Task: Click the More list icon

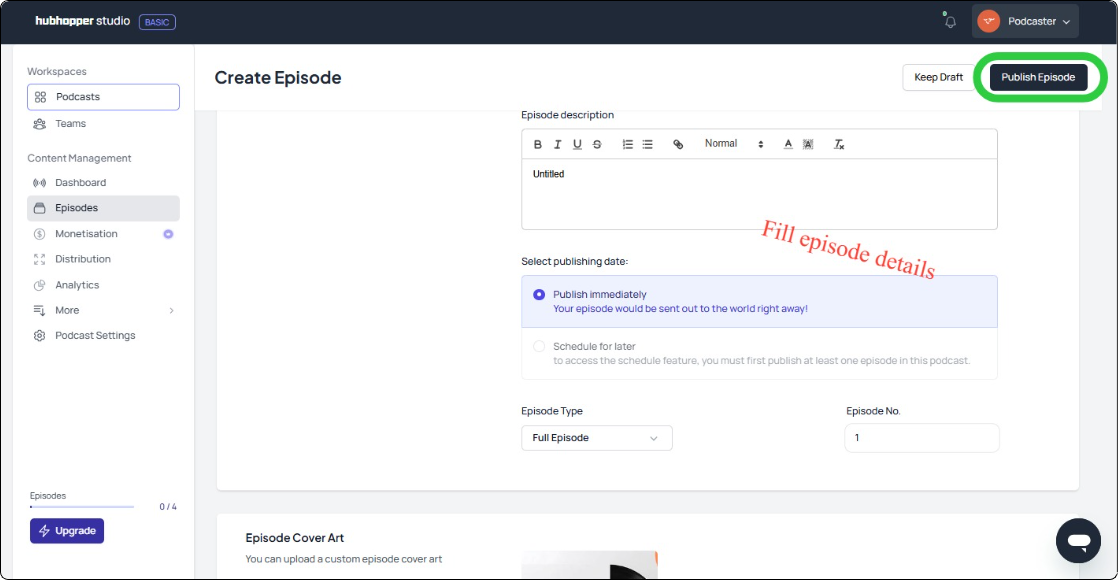Action: (40, 310)
